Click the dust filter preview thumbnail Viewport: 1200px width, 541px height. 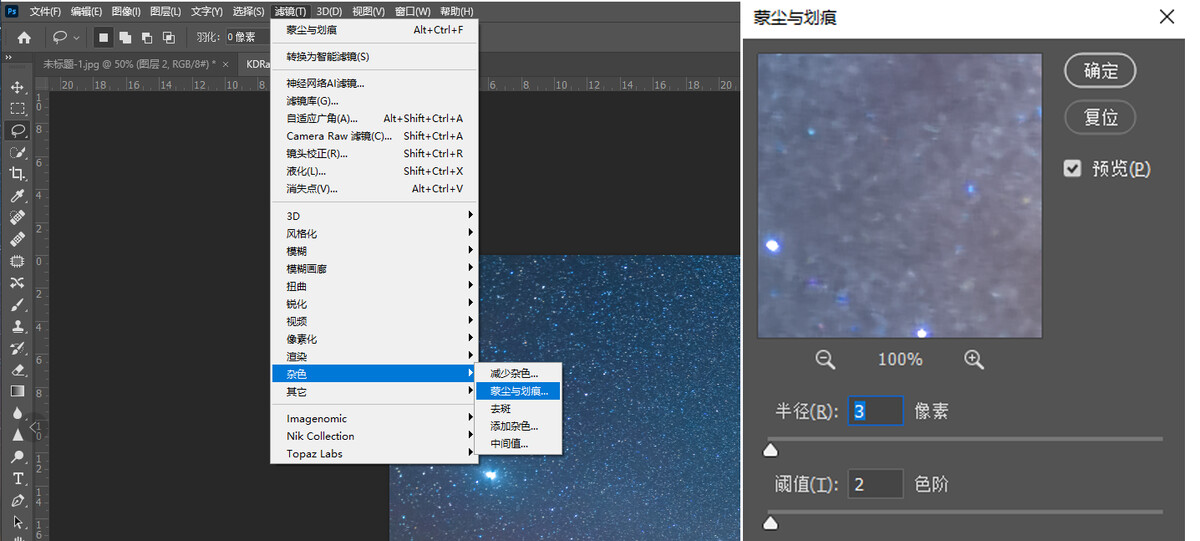[x=900, y=195]
